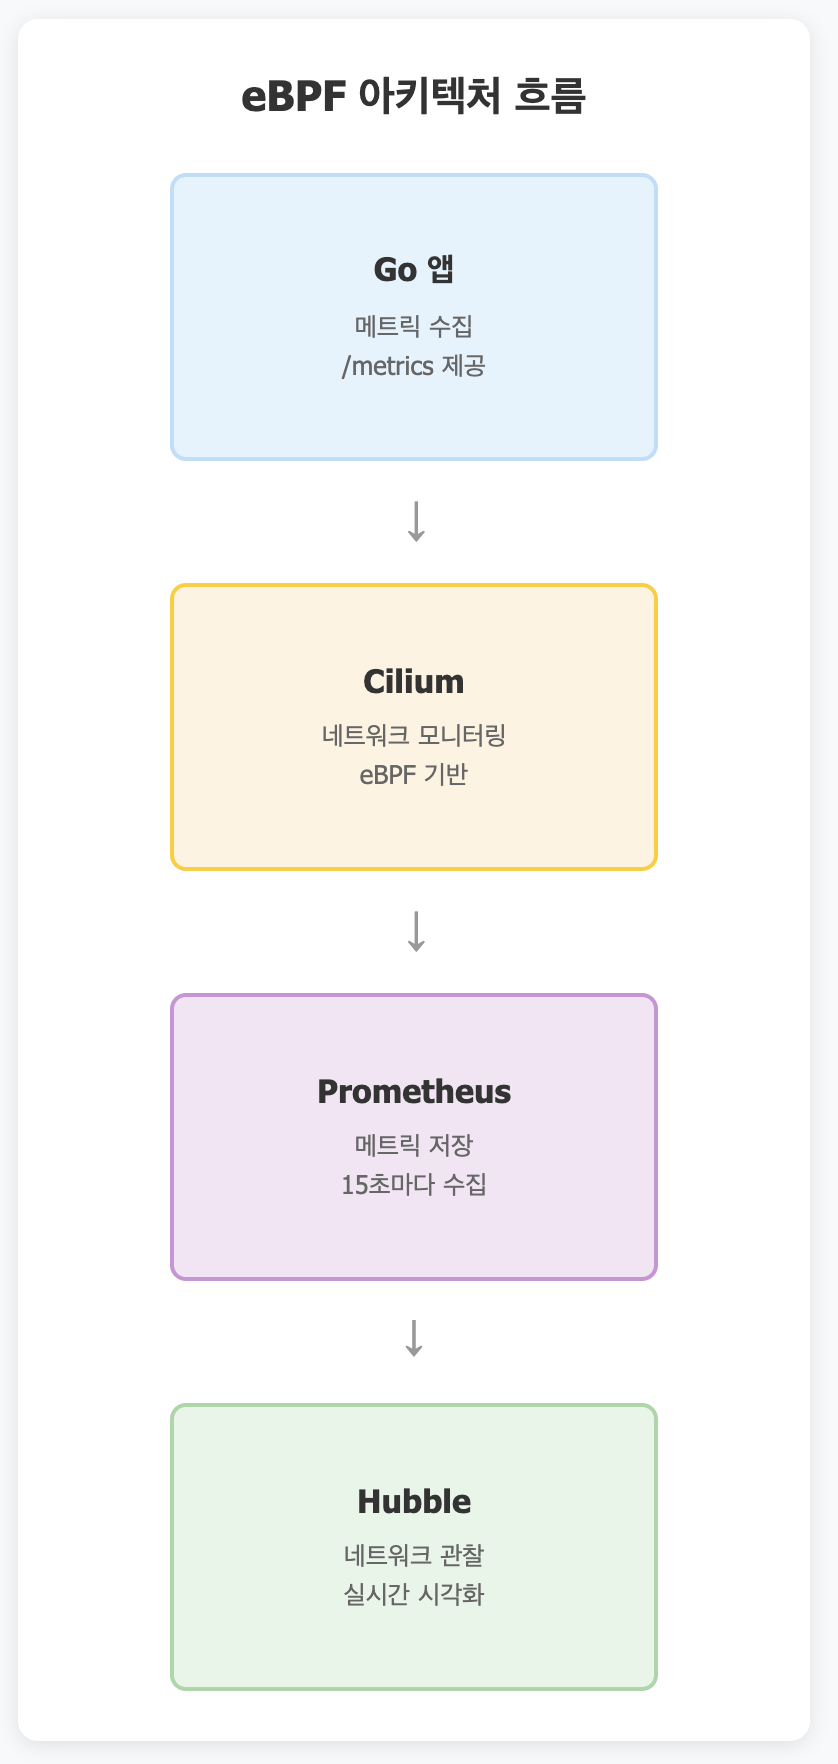Click the /metrics 제공 text
The width and height of the screenshot is (838, 1764).
414,366
